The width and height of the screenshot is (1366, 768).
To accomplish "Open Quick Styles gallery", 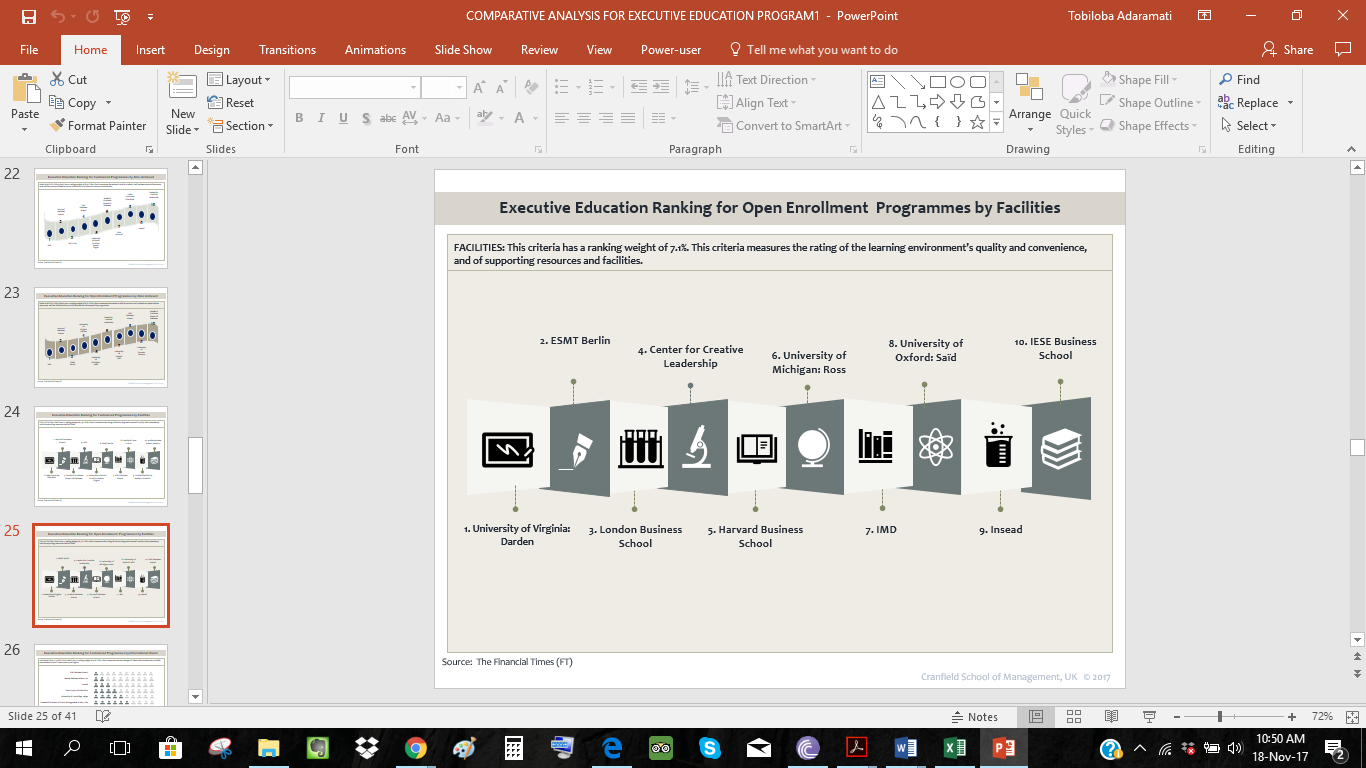I will click(x=1075, y=104).
